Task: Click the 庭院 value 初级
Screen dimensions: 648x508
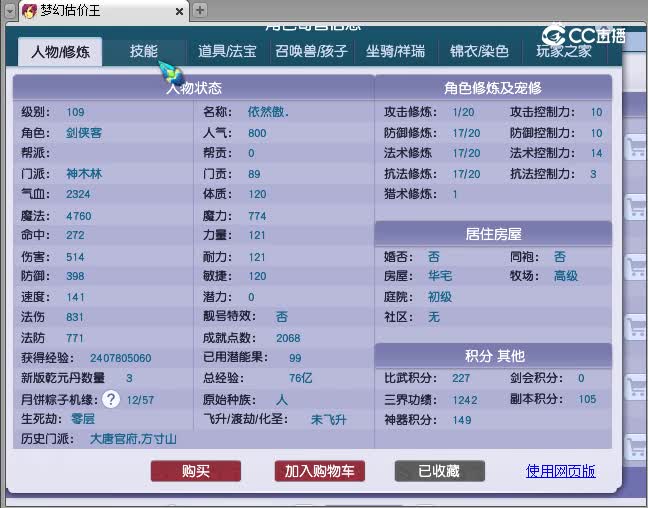Action: coord(440,297)
